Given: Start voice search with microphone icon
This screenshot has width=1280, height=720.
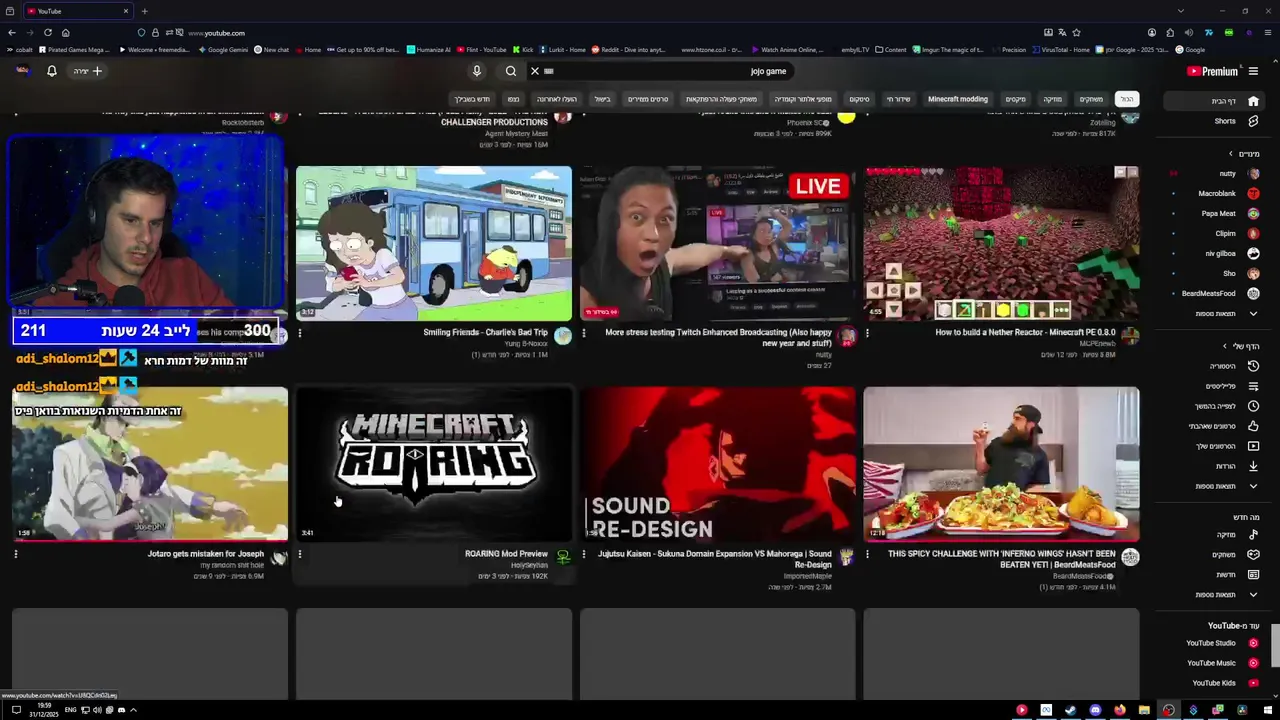Looking at the screenshot, I should tap(477, 71).
